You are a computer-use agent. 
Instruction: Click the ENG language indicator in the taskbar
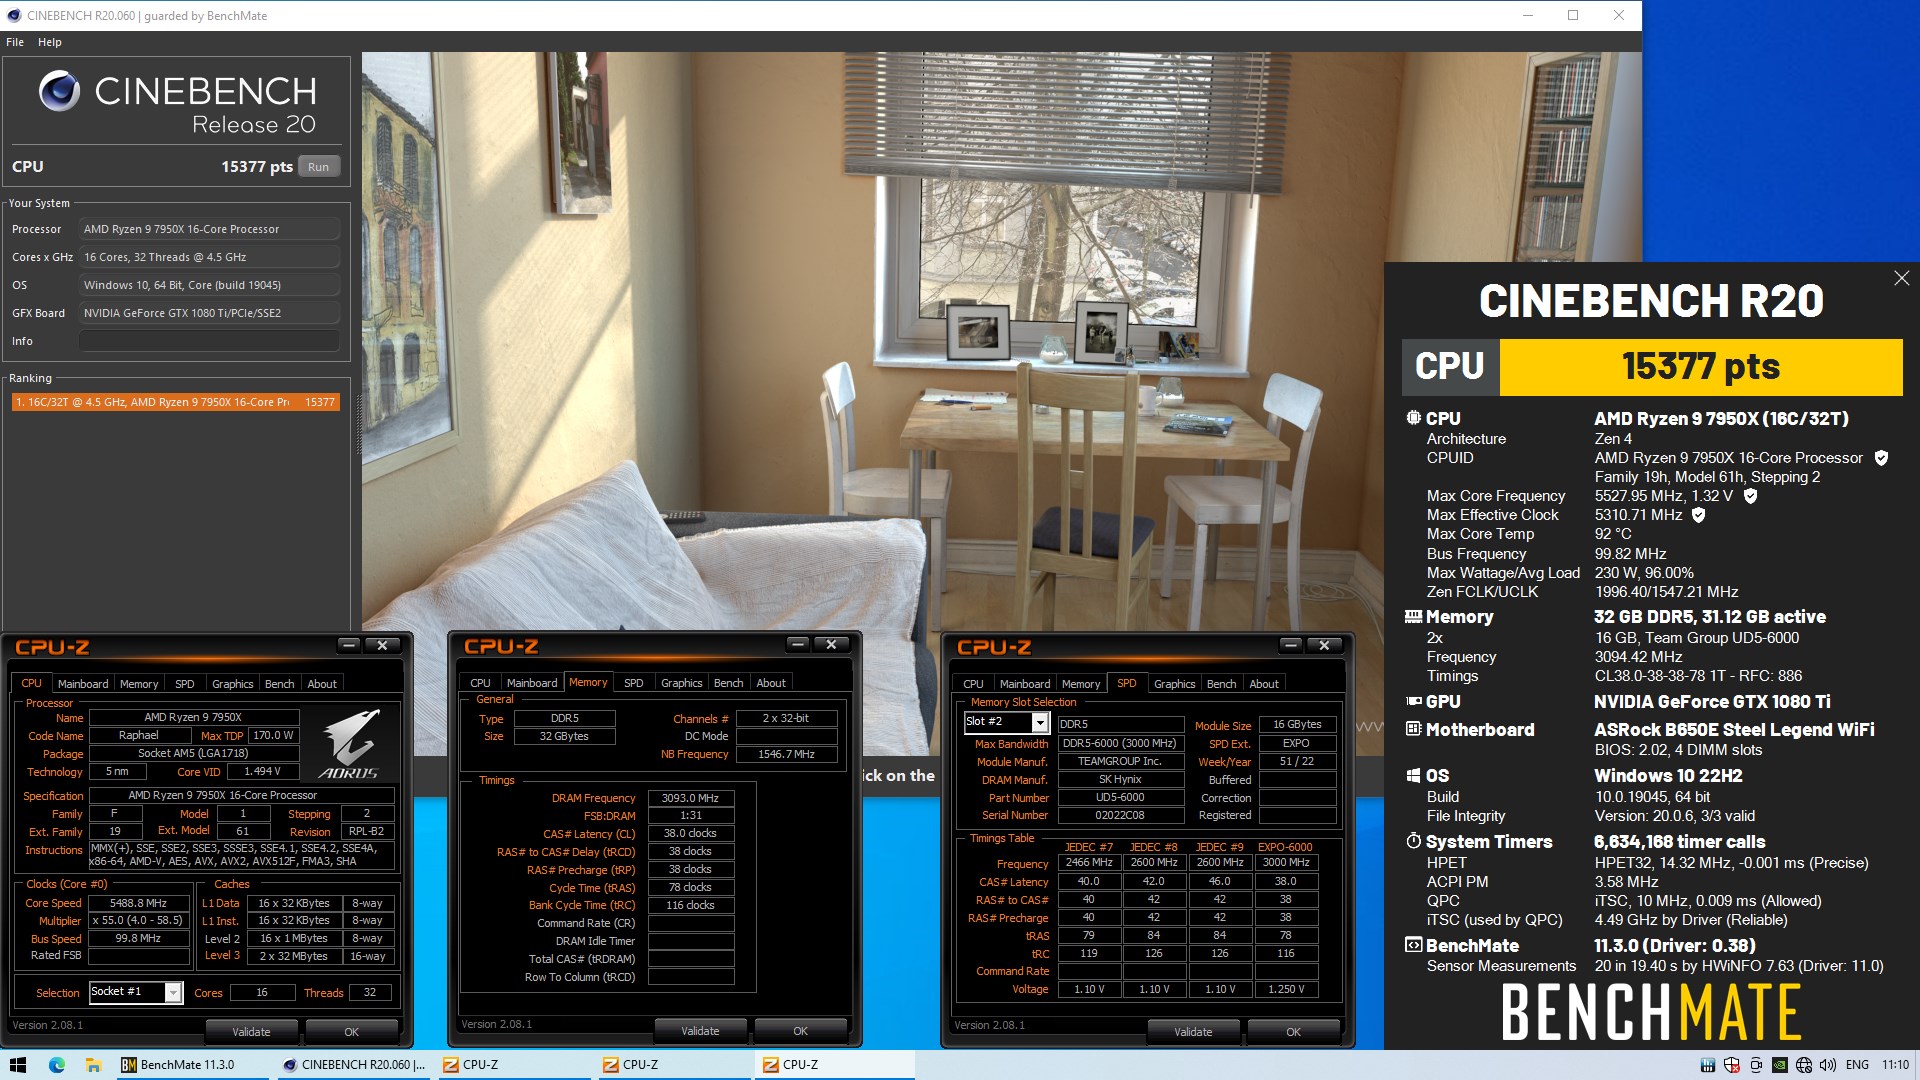tap(1857, 1065)
